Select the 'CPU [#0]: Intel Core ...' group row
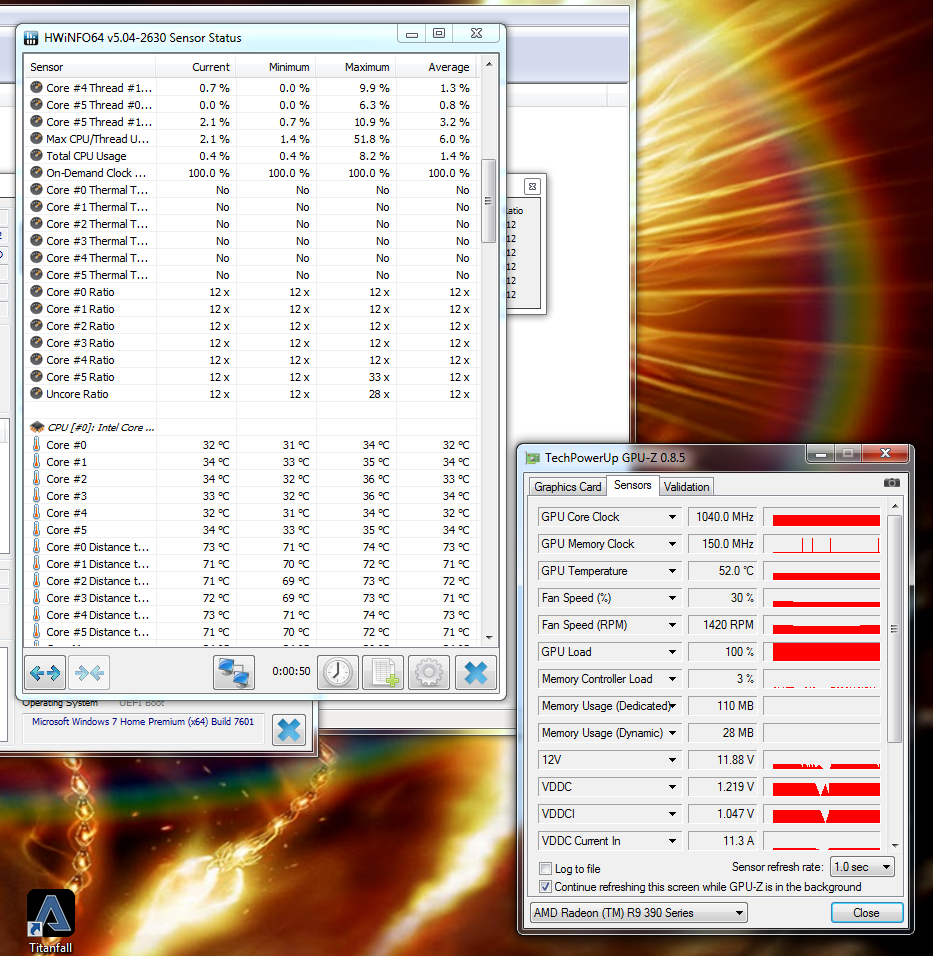Viewport: 933px width, 956px height. pos(251,427)
